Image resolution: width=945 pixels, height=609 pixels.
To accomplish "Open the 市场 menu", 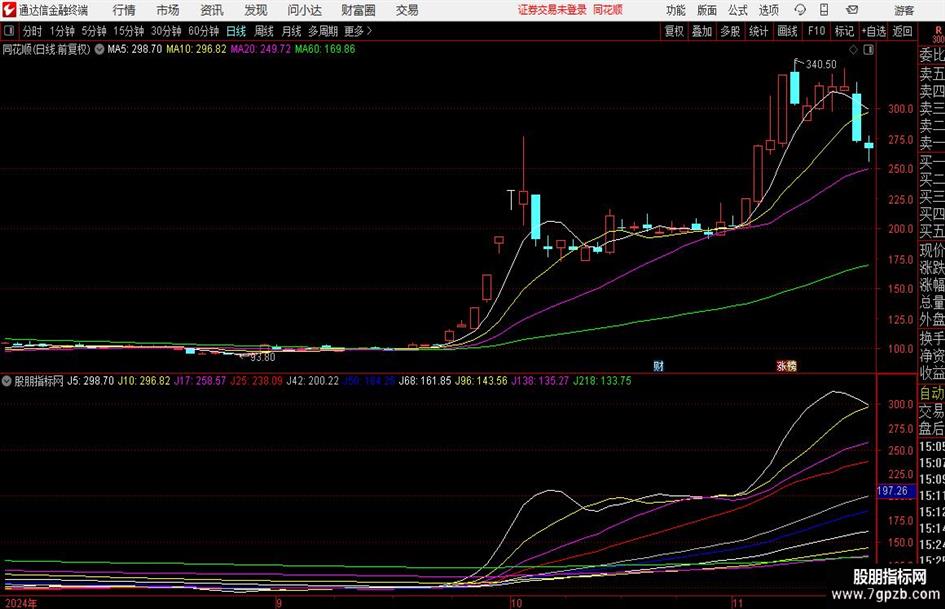I will [x=168, y=10].
